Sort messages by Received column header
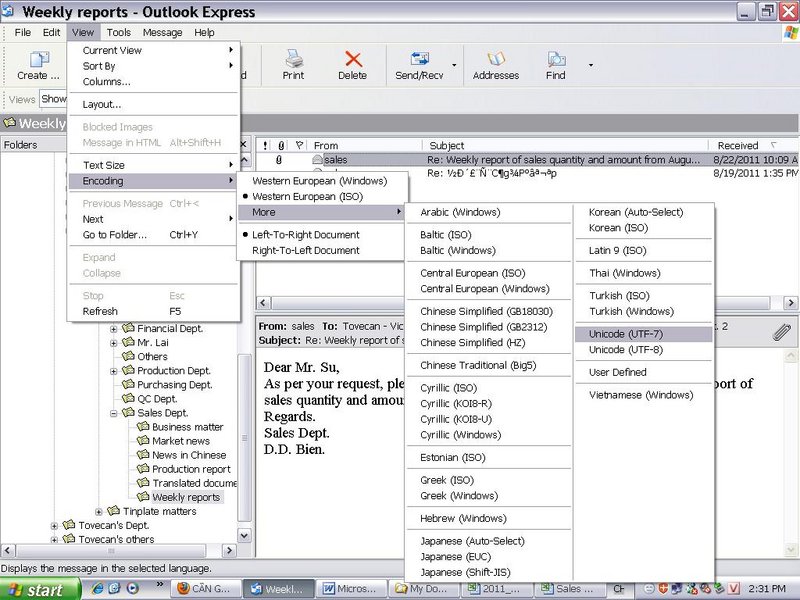The image size is (800, 600). pos(738,146)
